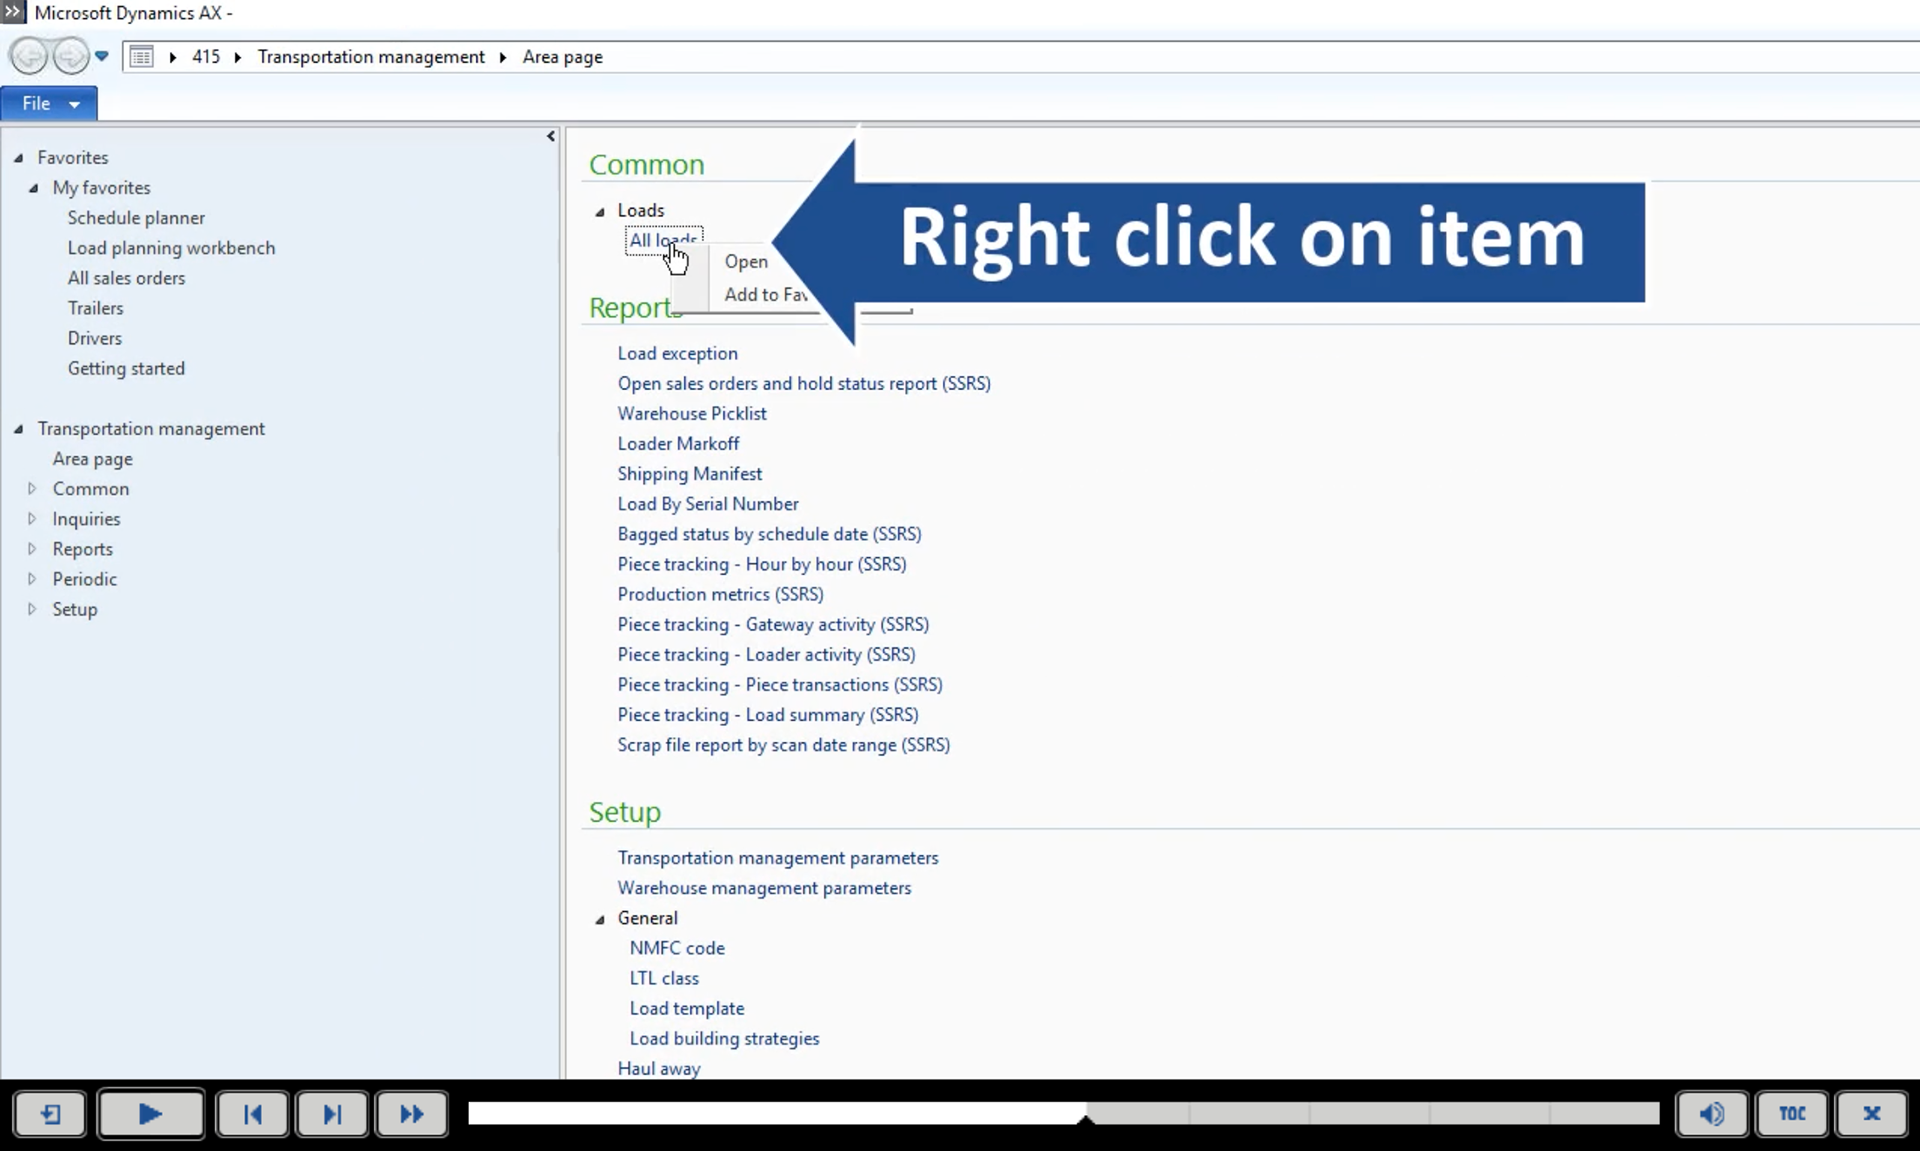Viewport: 1920px width, 1151px height.
Task: Click the fast forward player button
Action: coord(411,1113)
